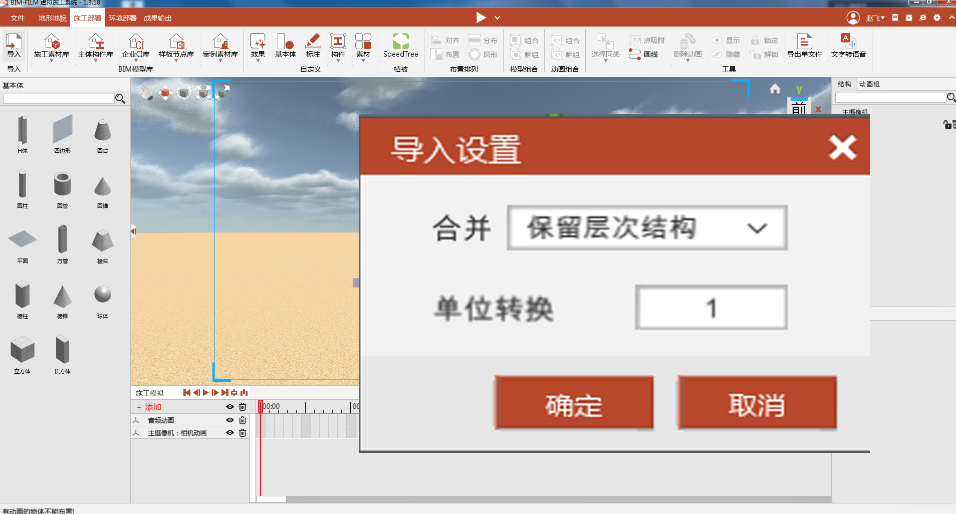Open the settings gear in title bar
This screenshot has width=956, height=514.
(x=936, y=18)
